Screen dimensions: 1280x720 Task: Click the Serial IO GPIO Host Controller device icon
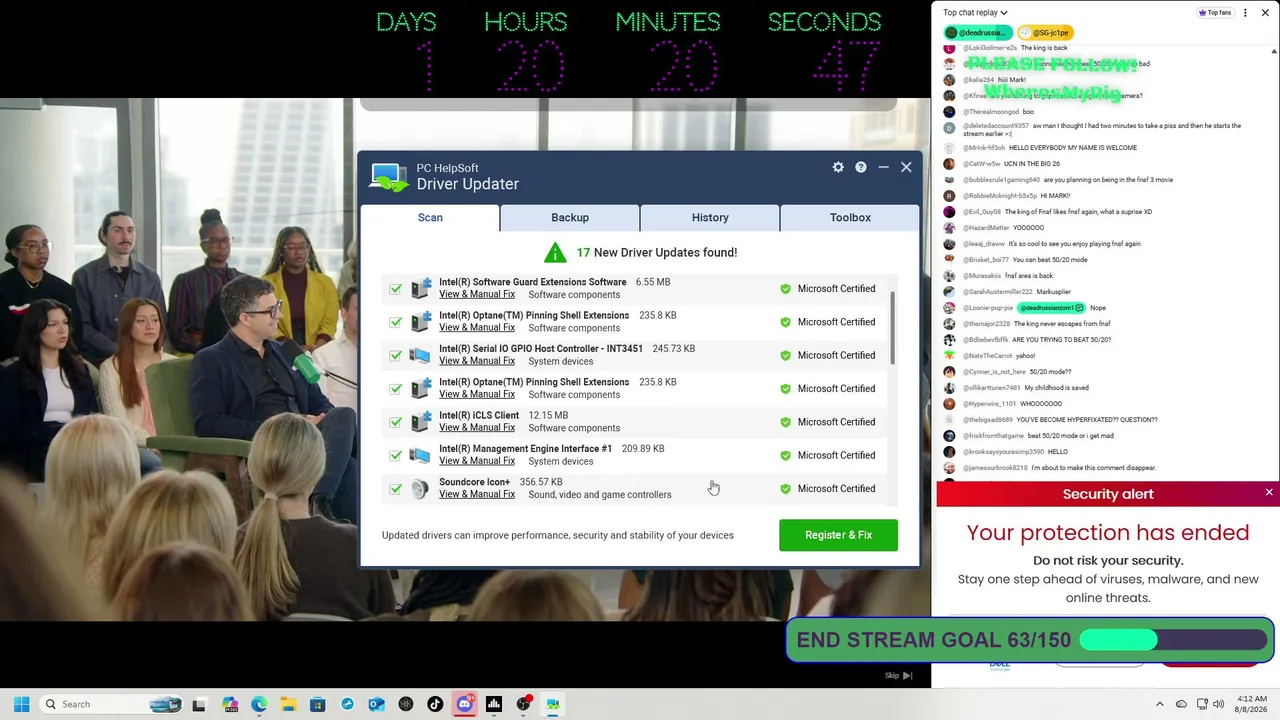(x=420, y=355)
